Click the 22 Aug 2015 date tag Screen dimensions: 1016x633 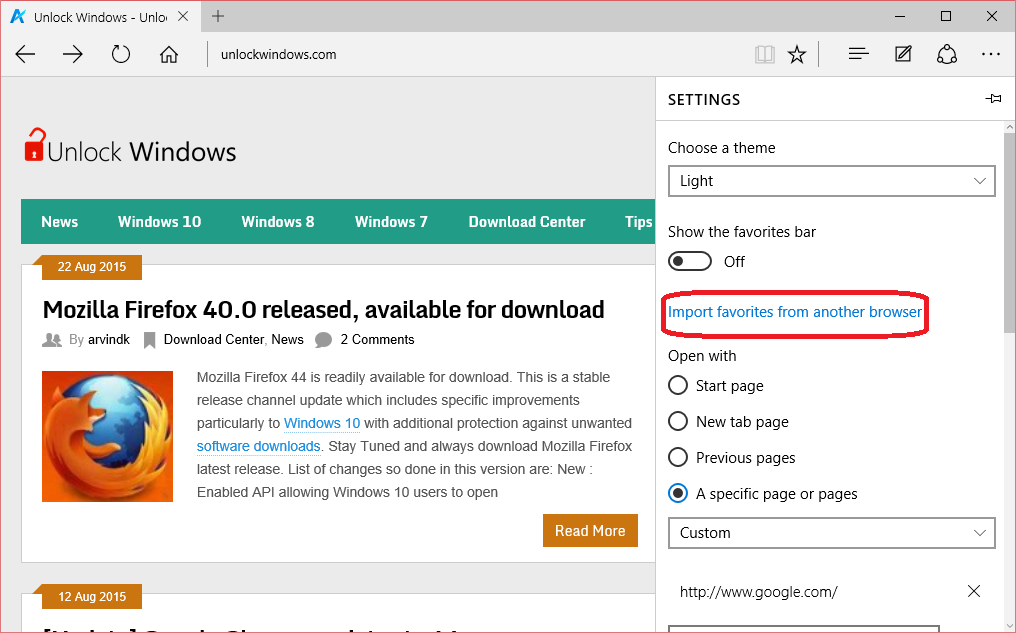pos(91,267)
